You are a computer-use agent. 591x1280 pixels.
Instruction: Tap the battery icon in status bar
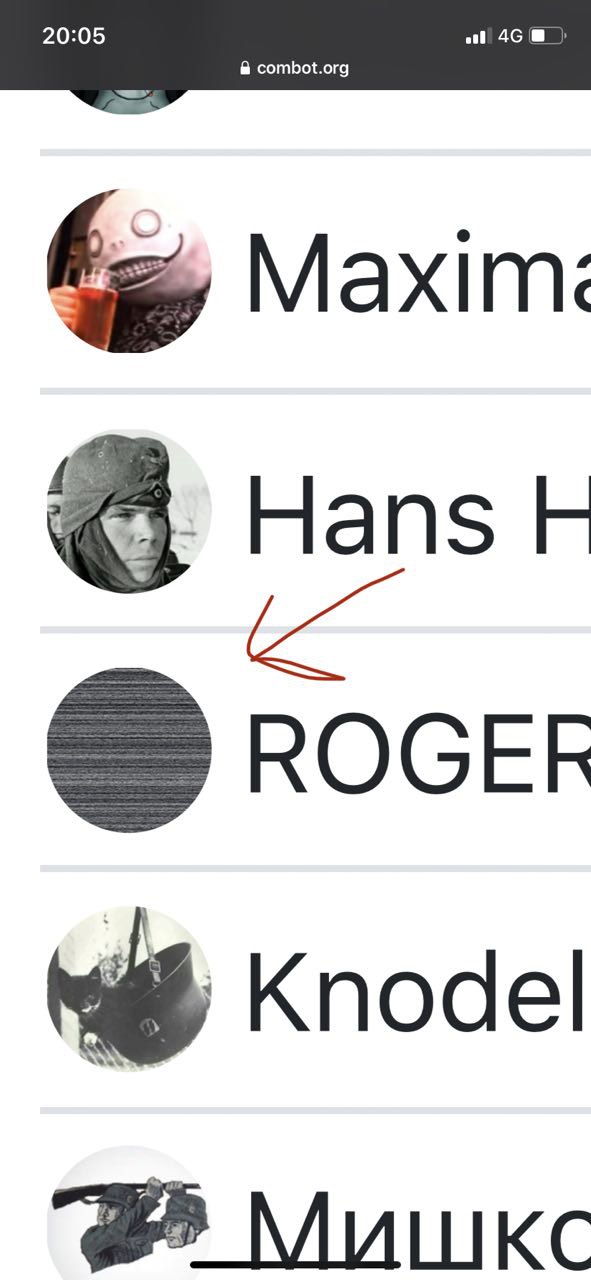[547, 36]
